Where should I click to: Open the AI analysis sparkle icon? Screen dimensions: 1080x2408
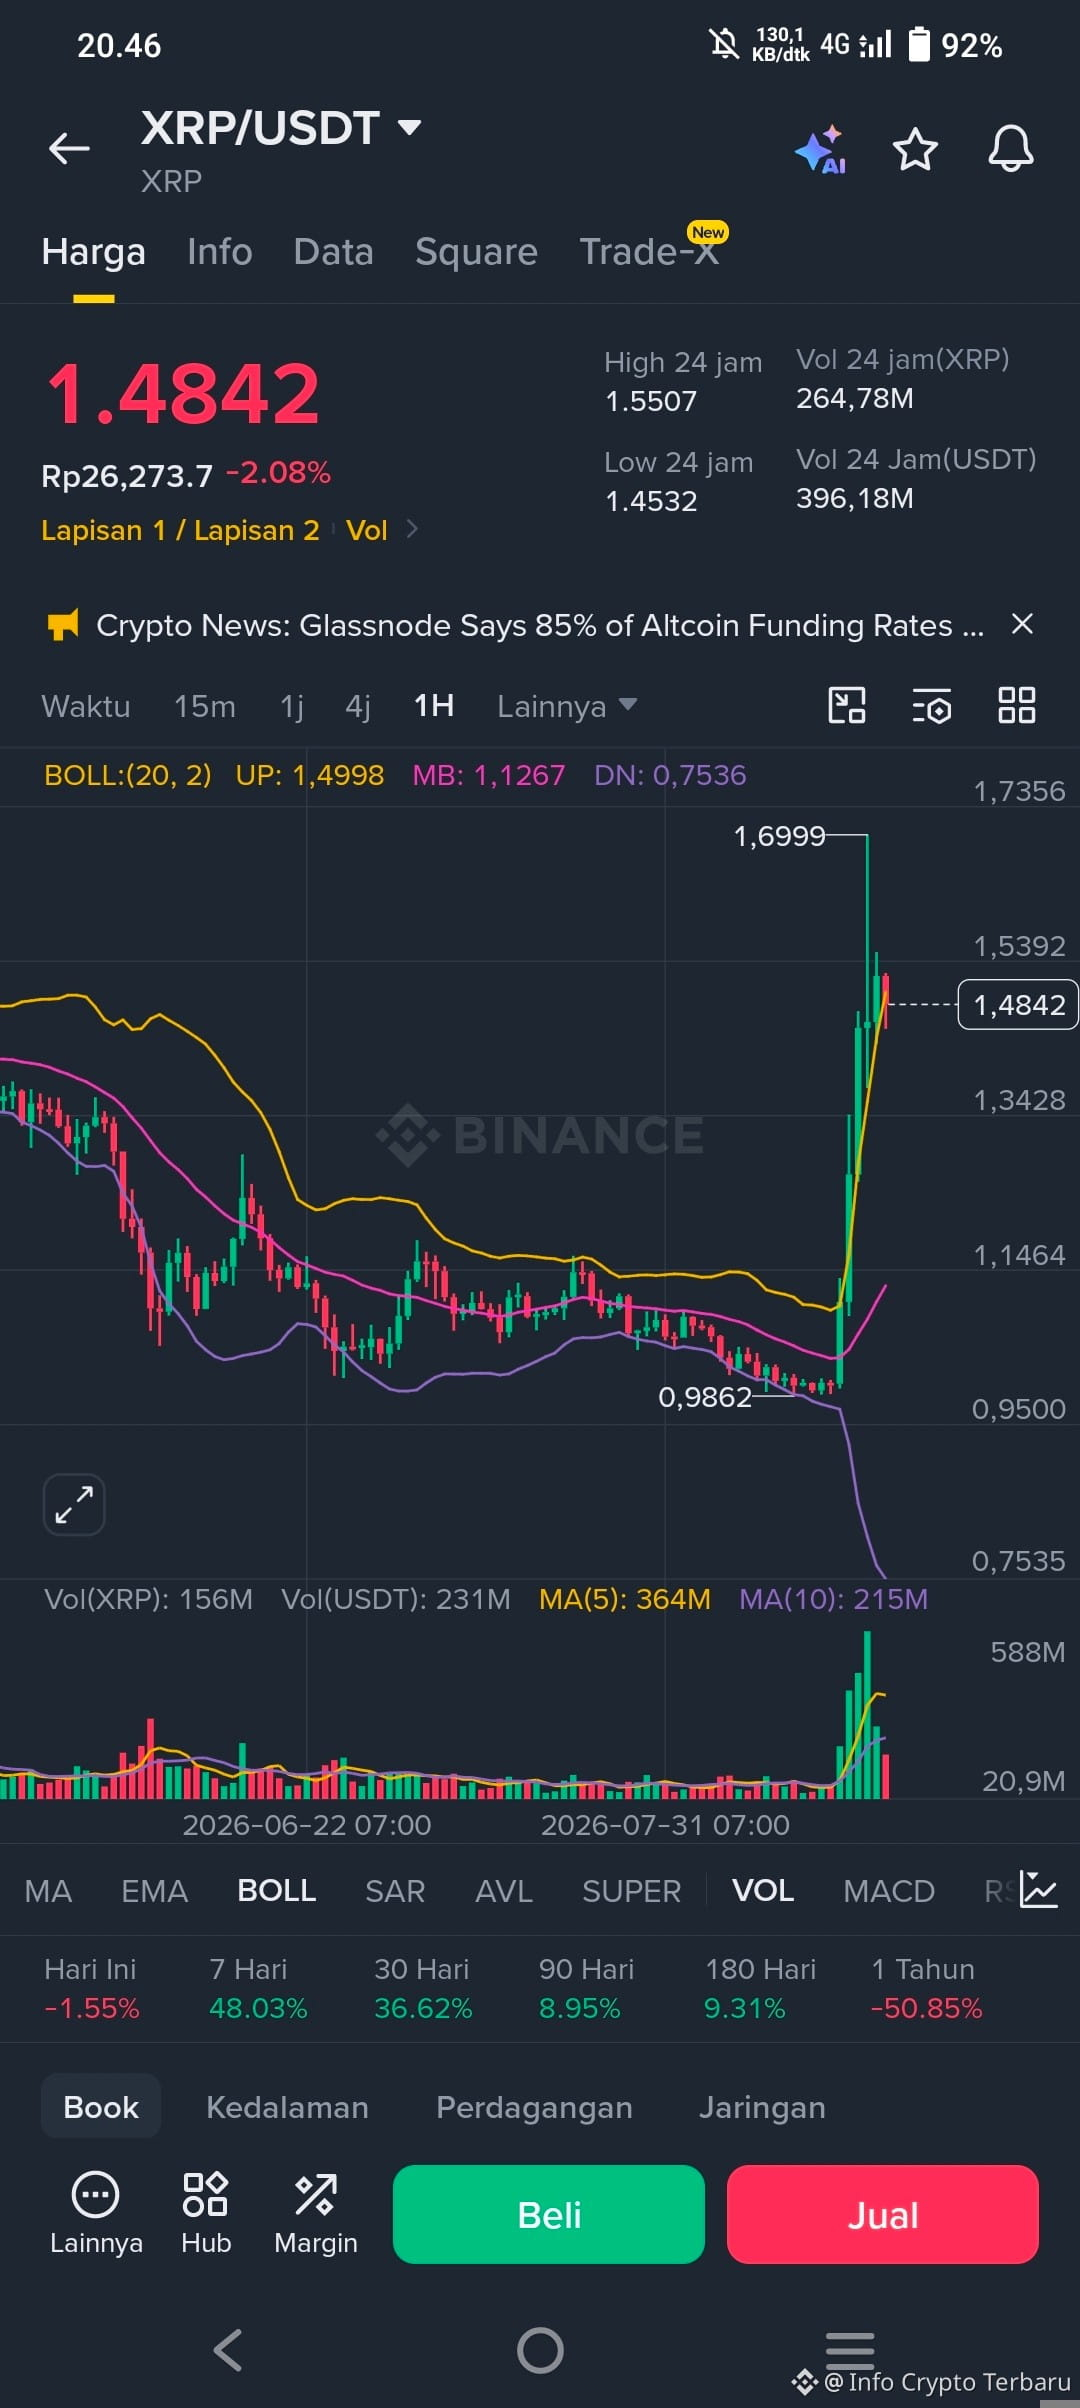821,150
